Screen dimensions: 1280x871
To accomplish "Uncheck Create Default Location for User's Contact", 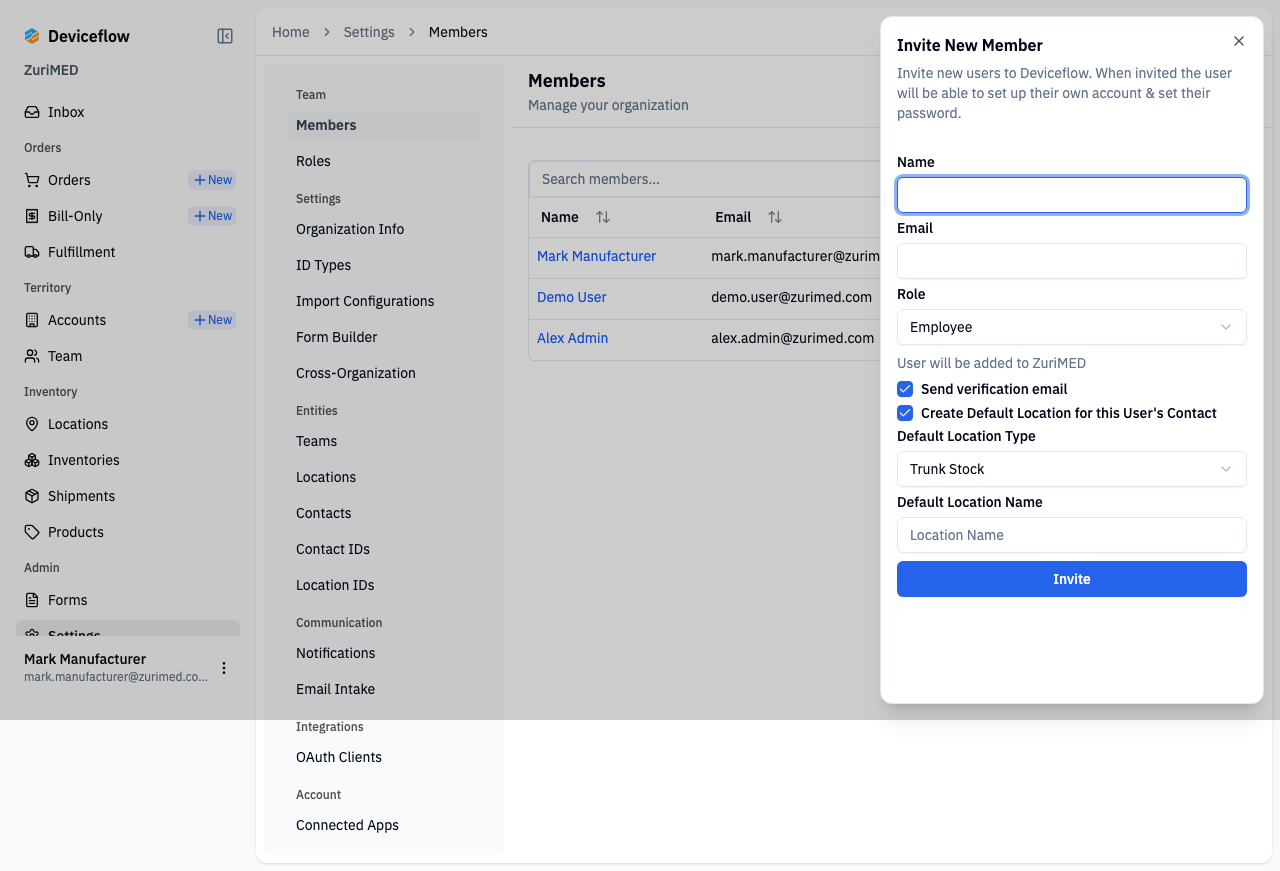I will pos(905,413).
